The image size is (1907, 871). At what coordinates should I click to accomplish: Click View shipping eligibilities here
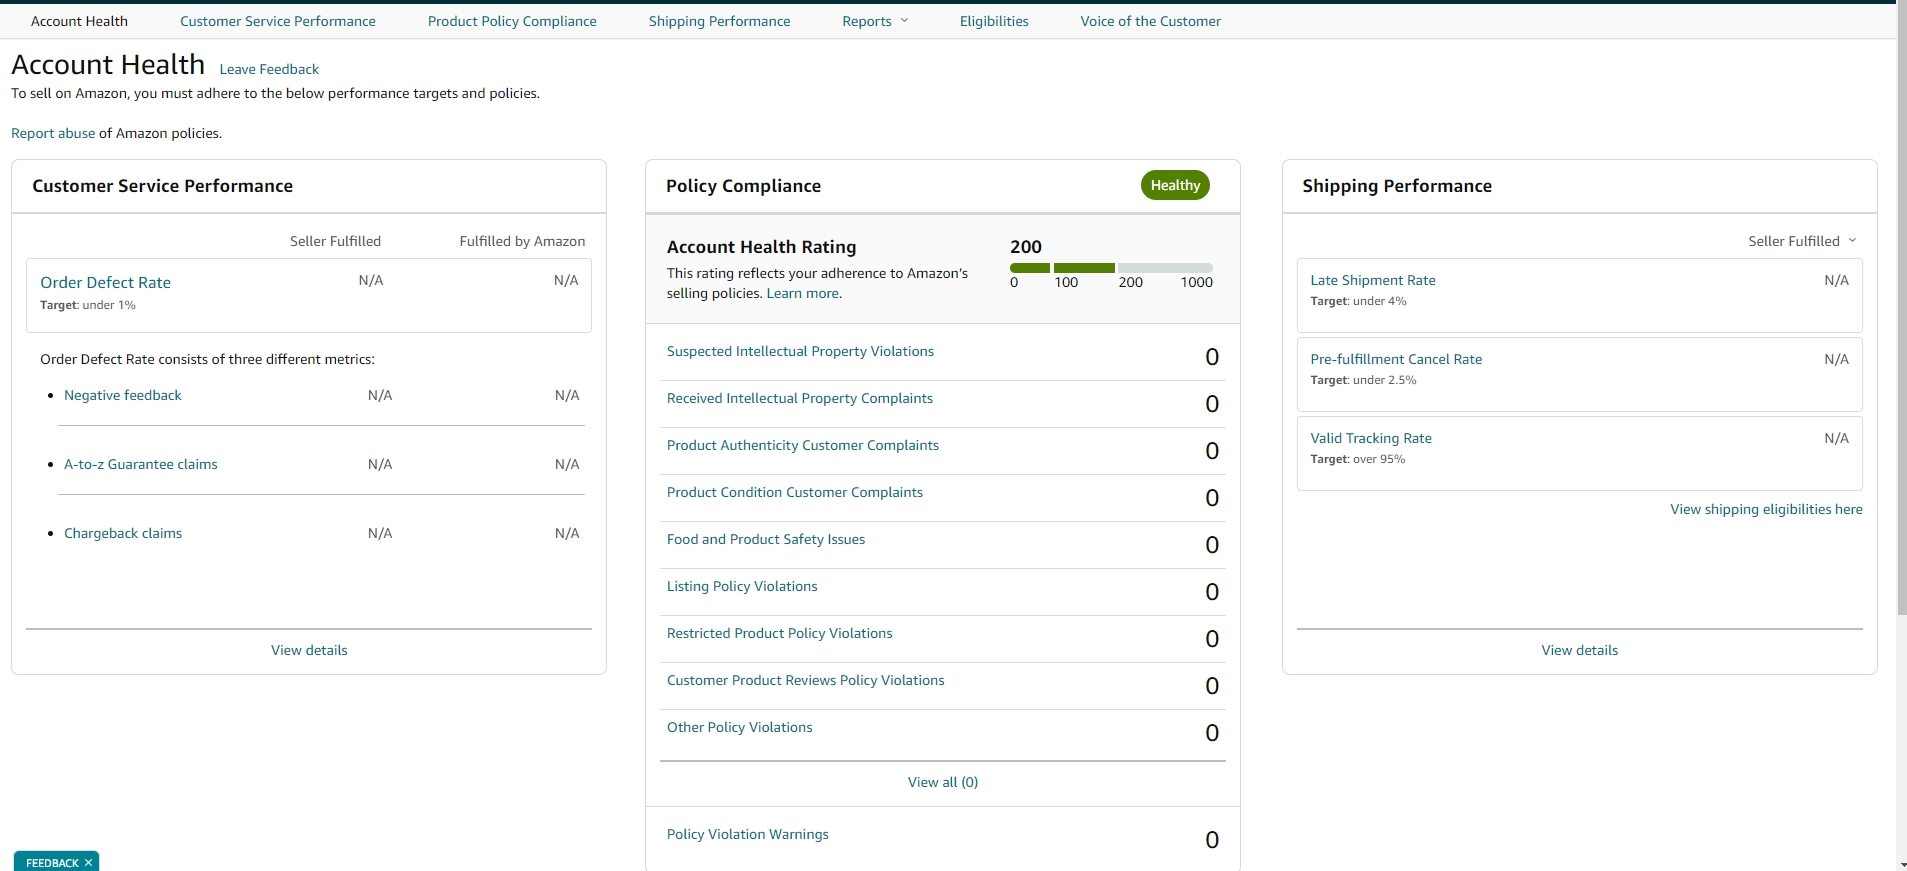[1766, 509]
